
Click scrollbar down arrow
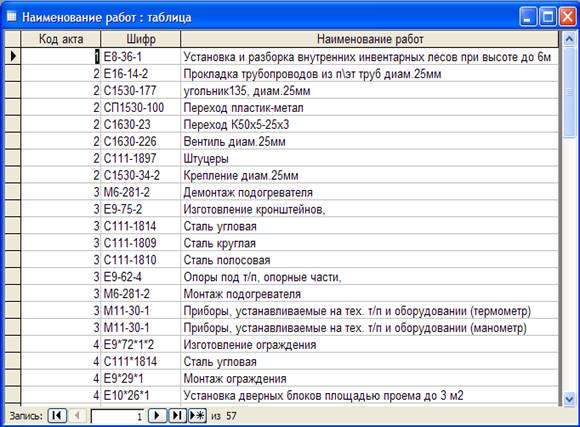point(569,399)
